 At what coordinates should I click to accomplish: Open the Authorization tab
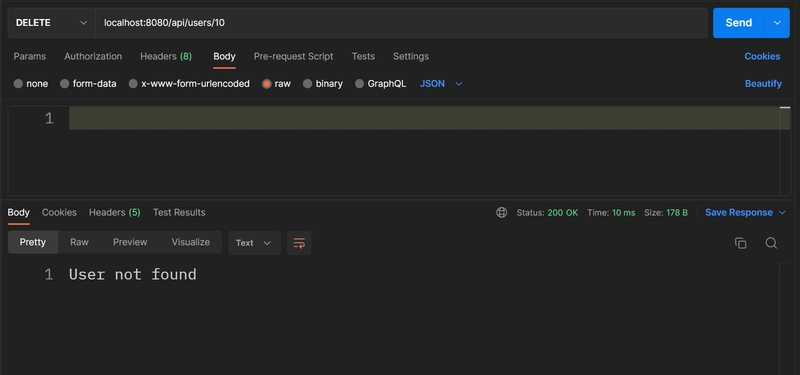point(93,56)
